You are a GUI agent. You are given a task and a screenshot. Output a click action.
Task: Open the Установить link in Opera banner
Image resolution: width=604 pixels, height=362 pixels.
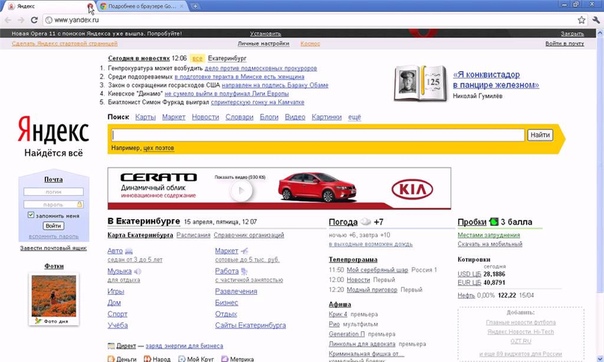[x=265, y=34]
